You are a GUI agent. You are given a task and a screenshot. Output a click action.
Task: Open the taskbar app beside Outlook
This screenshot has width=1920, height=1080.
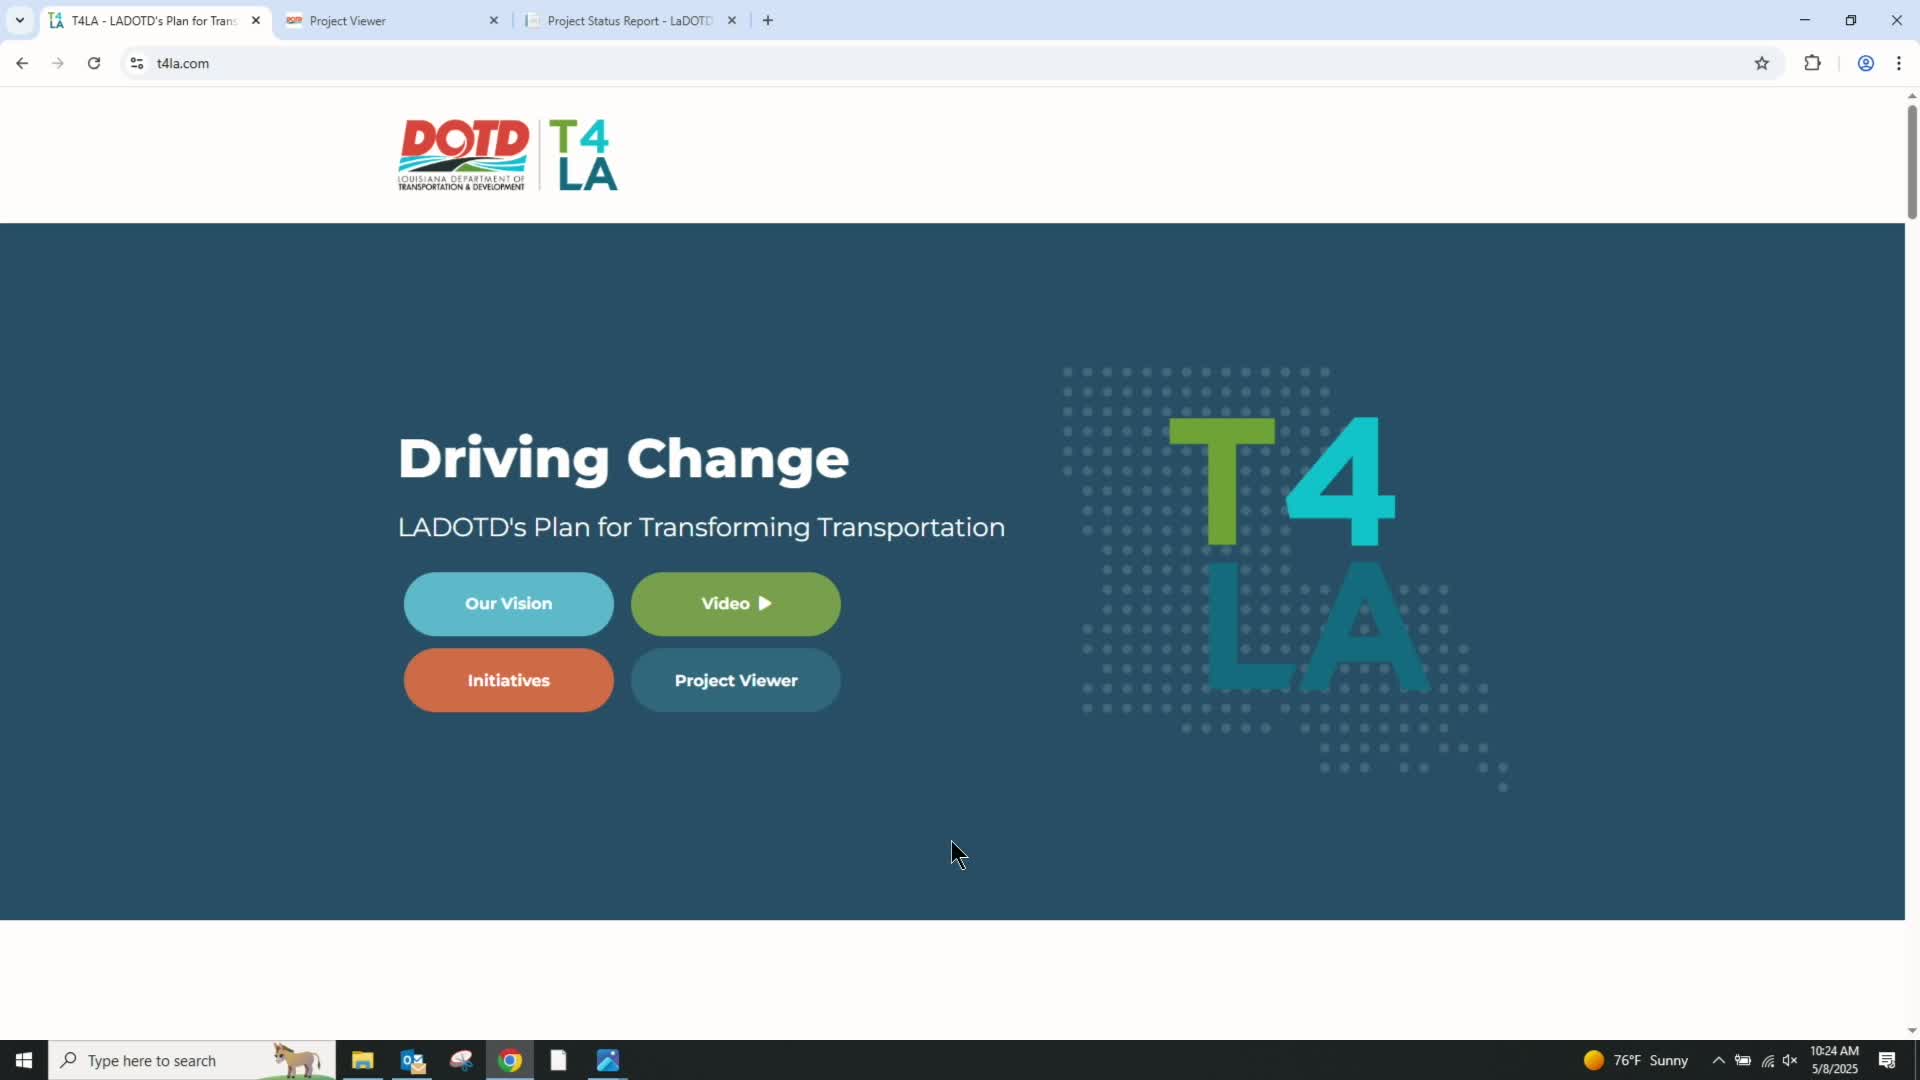tap(461, 1060)
